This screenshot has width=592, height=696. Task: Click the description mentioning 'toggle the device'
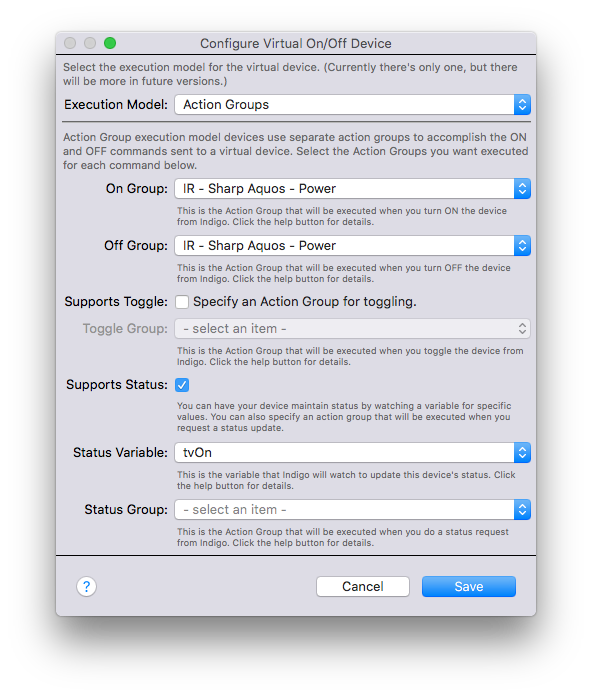[x=350, y=356]
